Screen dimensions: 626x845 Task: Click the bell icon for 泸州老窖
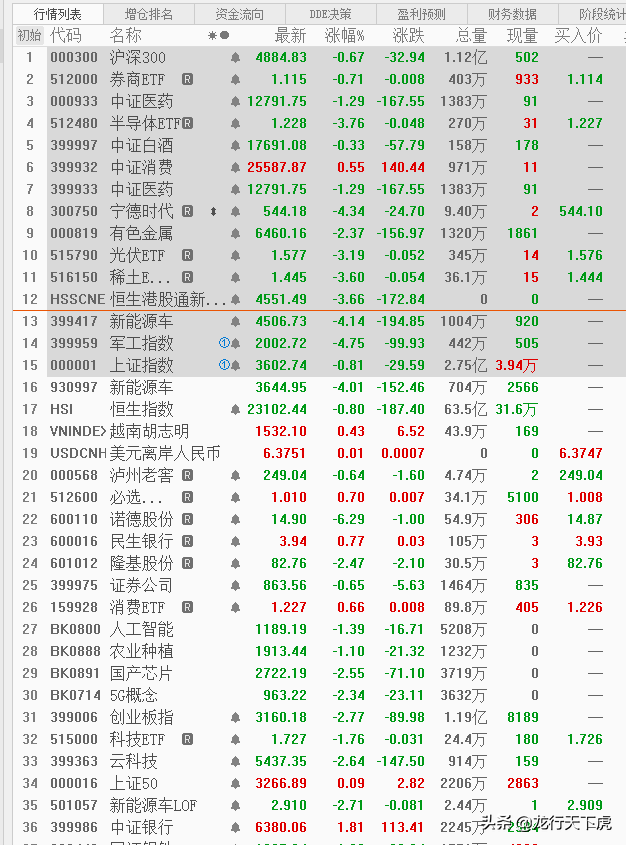click(x=235, y=475)
